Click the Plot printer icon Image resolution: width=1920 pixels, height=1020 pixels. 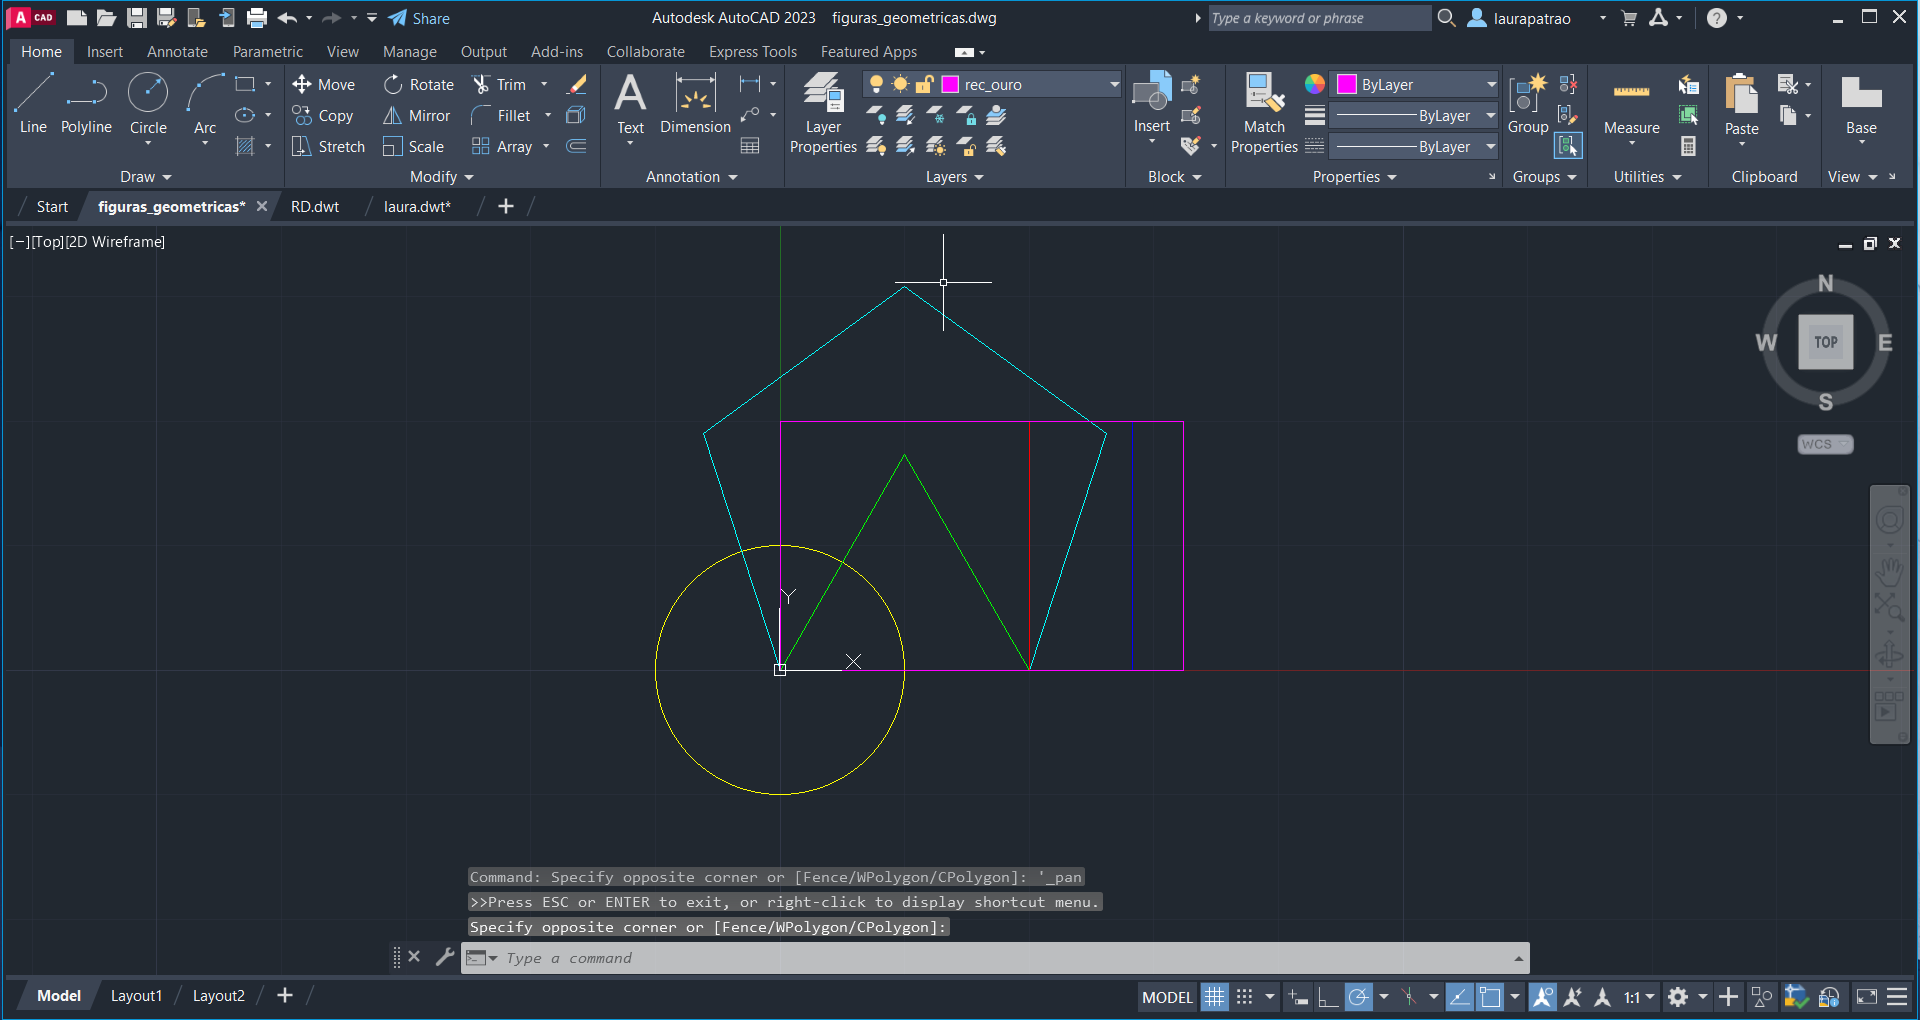pyautogui.click(x=257, y=18)
